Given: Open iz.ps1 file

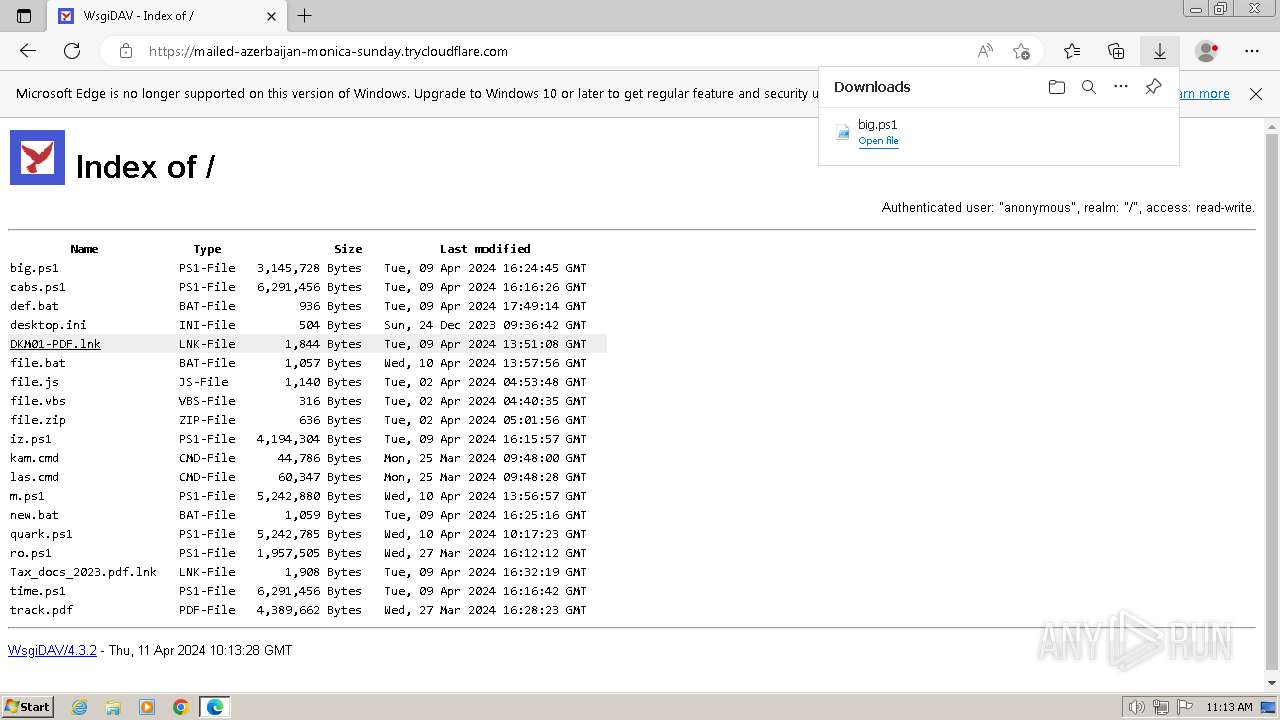Looking at the screenshot, I should pos(31,439).
